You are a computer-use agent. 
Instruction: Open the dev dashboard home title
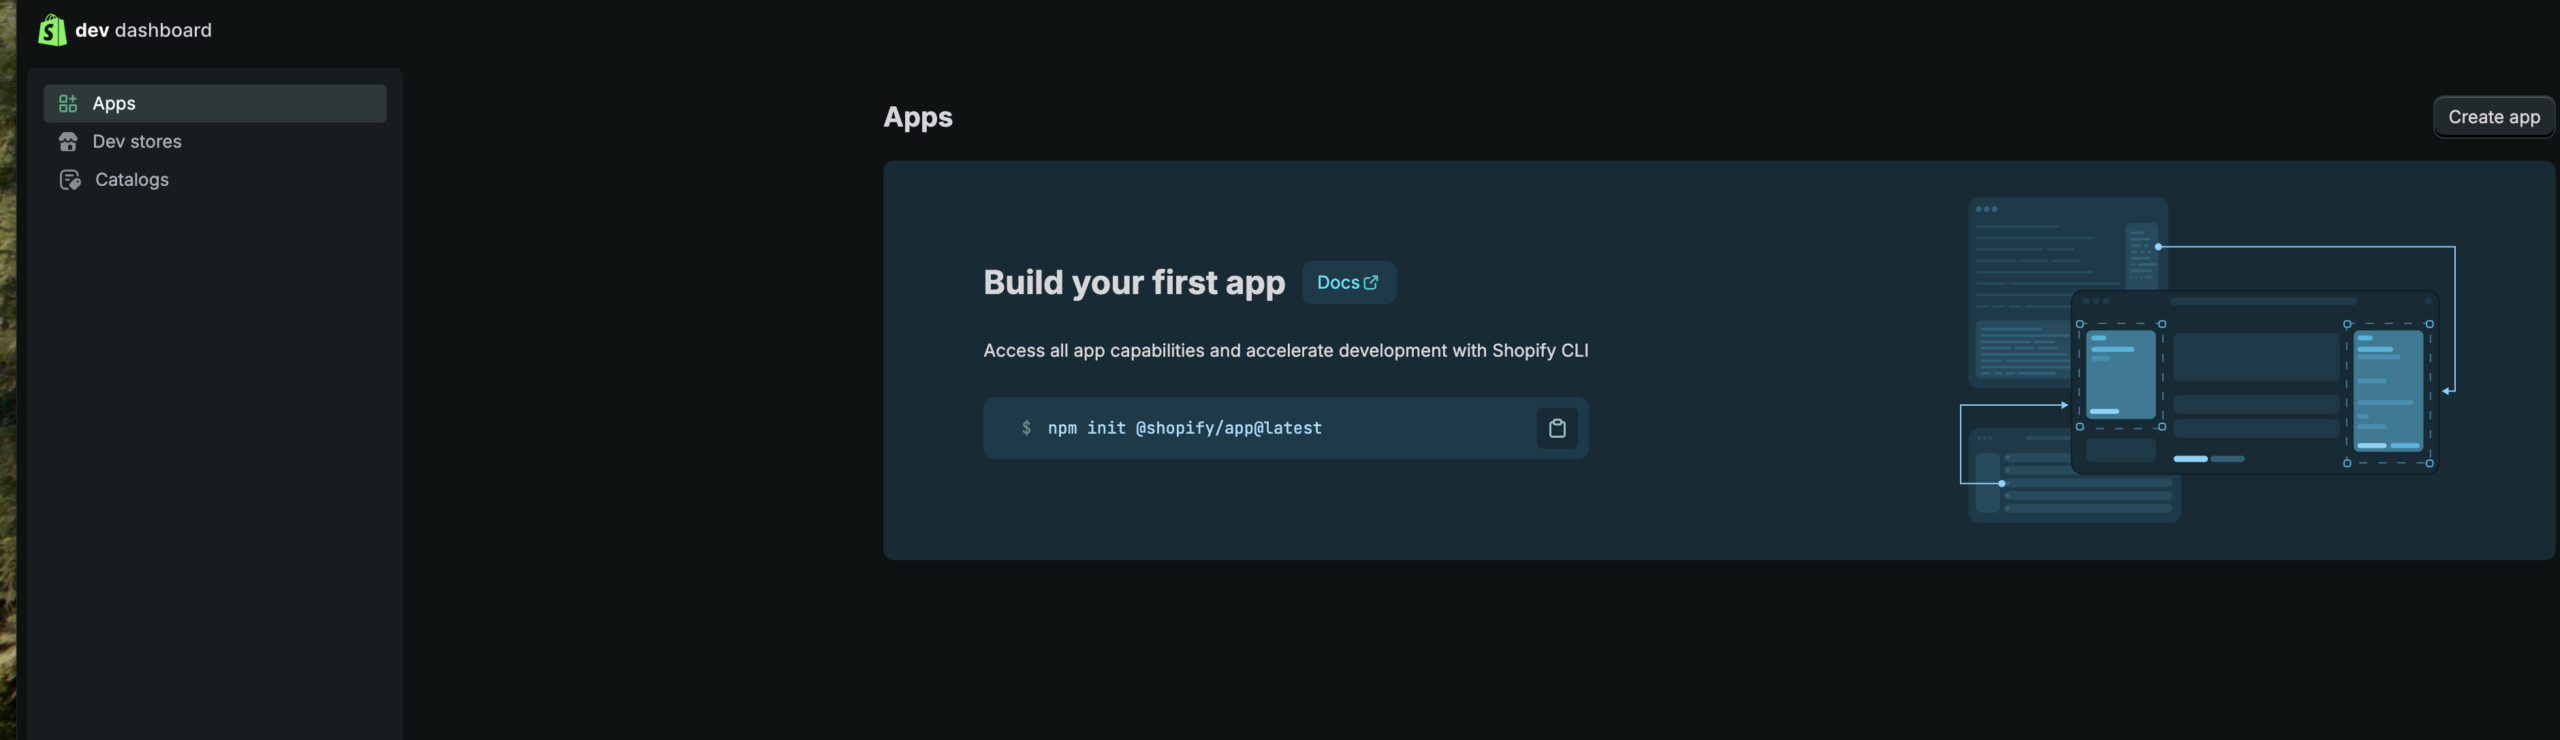pyautogui.click(x=143, y=30)
